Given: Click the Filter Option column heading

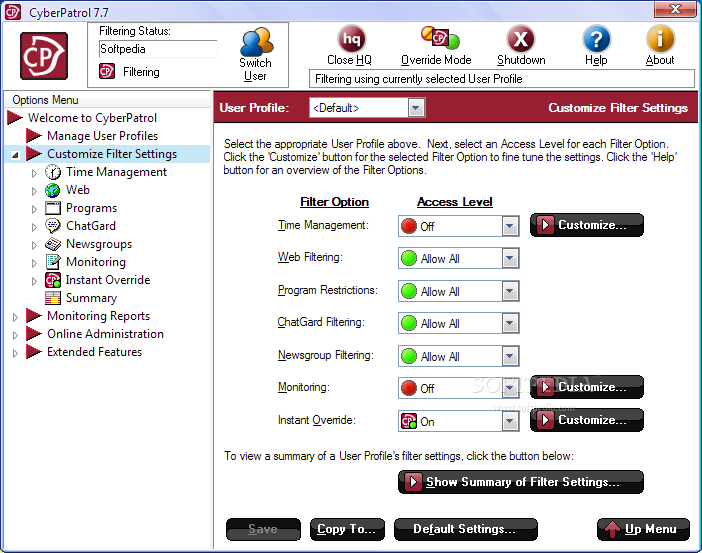Looking at the screenshot, I should [334, 202].
